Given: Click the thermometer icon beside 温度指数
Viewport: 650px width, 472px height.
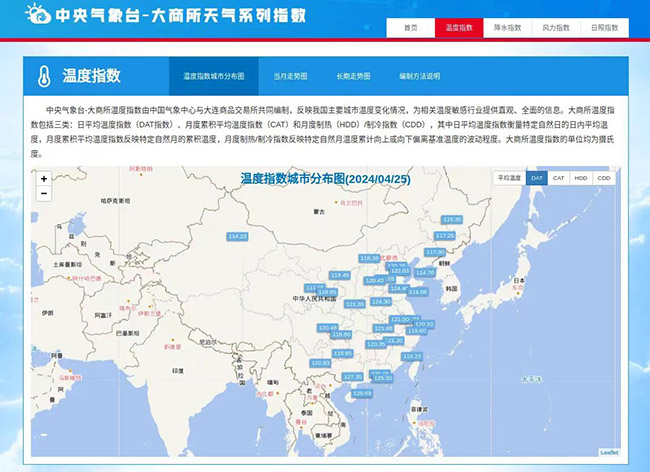Looking at the screenshot, I should coord(44,76).
